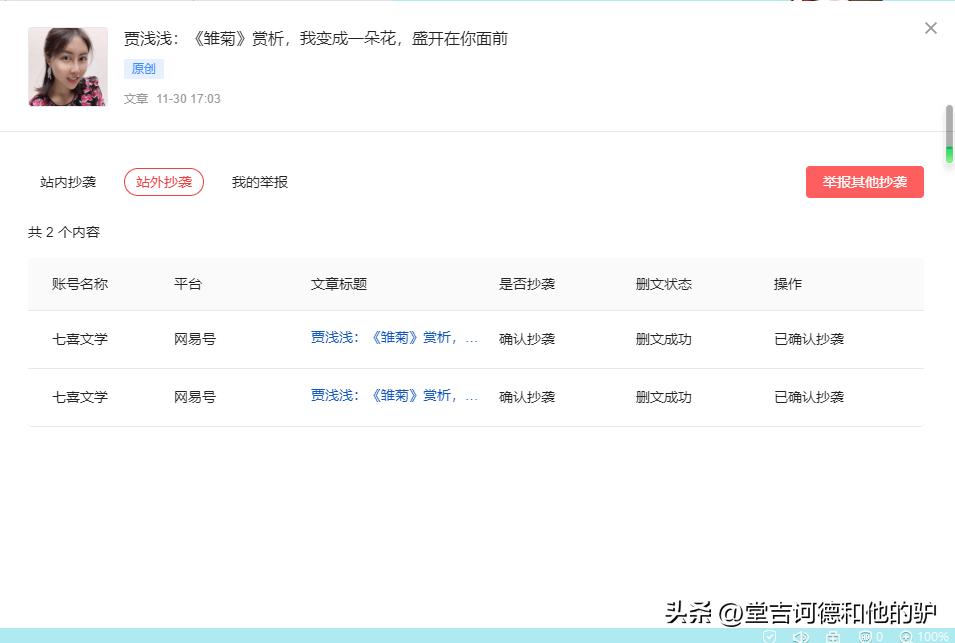Click the shield verification icon in bottom bar
This screenshot has width=955, height=643.
(770, 636)
